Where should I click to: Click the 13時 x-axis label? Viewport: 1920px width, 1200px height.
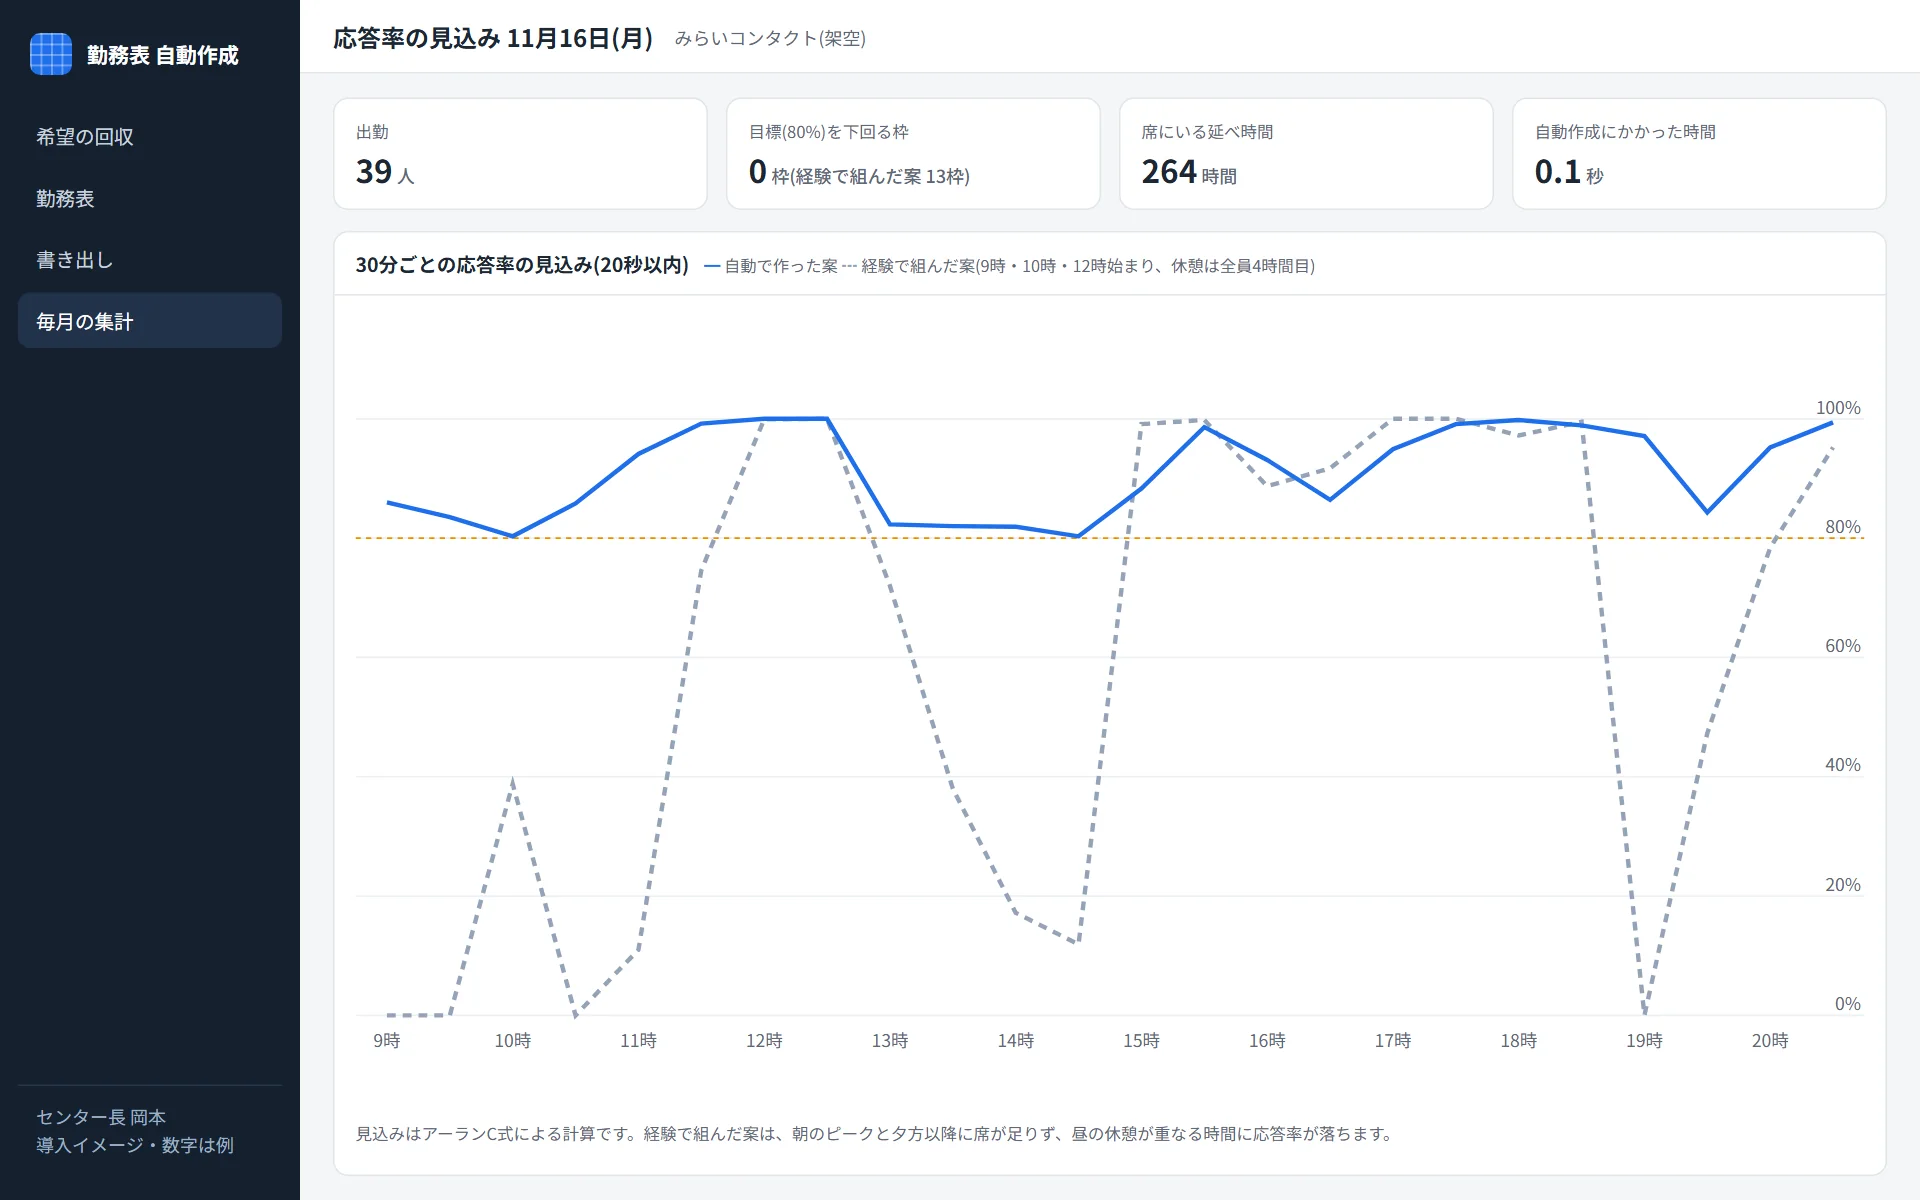890,1041
